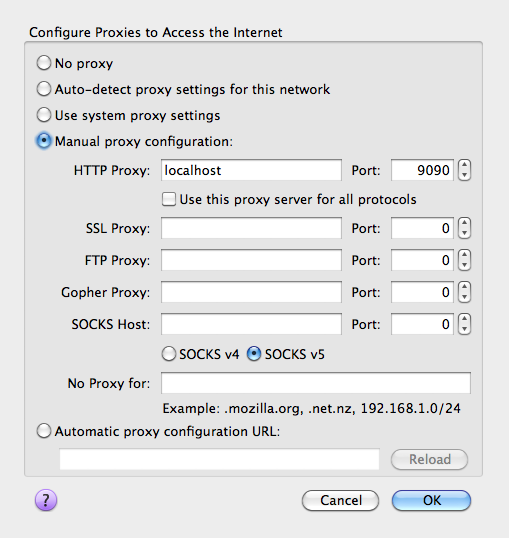Click the HTTP Proxy port stepper arrows
Viewport: 509px width, 538px height.
click(464, 170)
